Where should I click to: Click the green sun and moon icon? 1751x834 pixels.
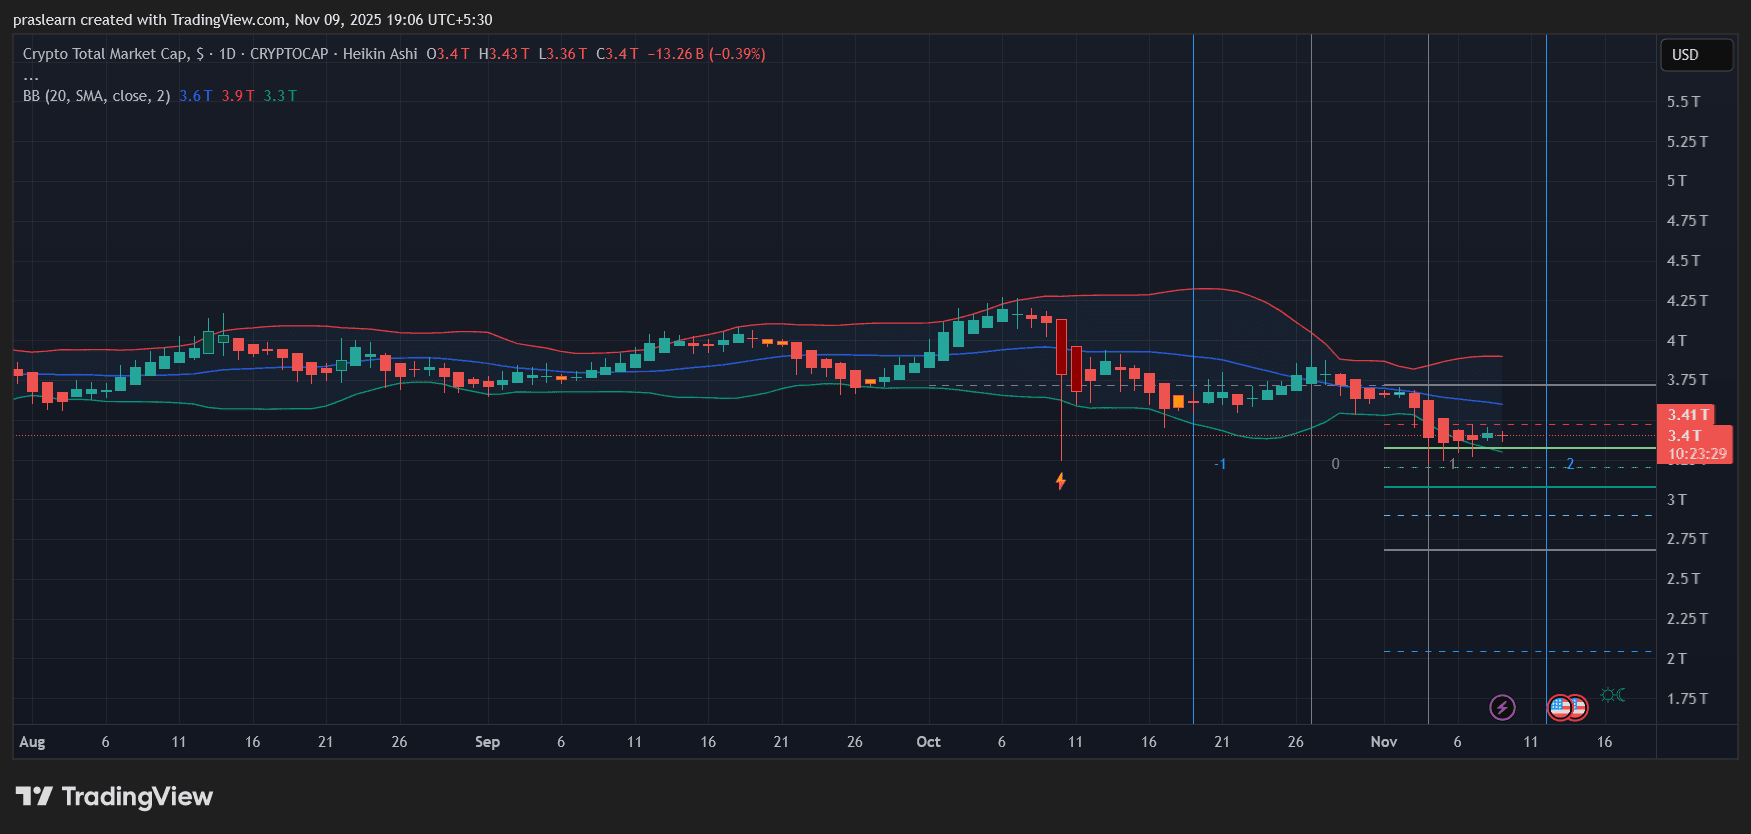1612,695
